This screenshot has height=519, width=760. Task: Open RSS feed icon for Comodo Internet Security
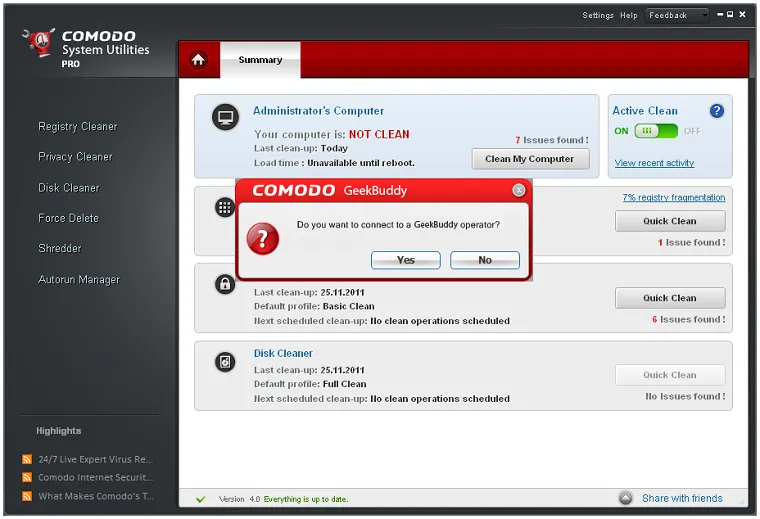point(27,477)
